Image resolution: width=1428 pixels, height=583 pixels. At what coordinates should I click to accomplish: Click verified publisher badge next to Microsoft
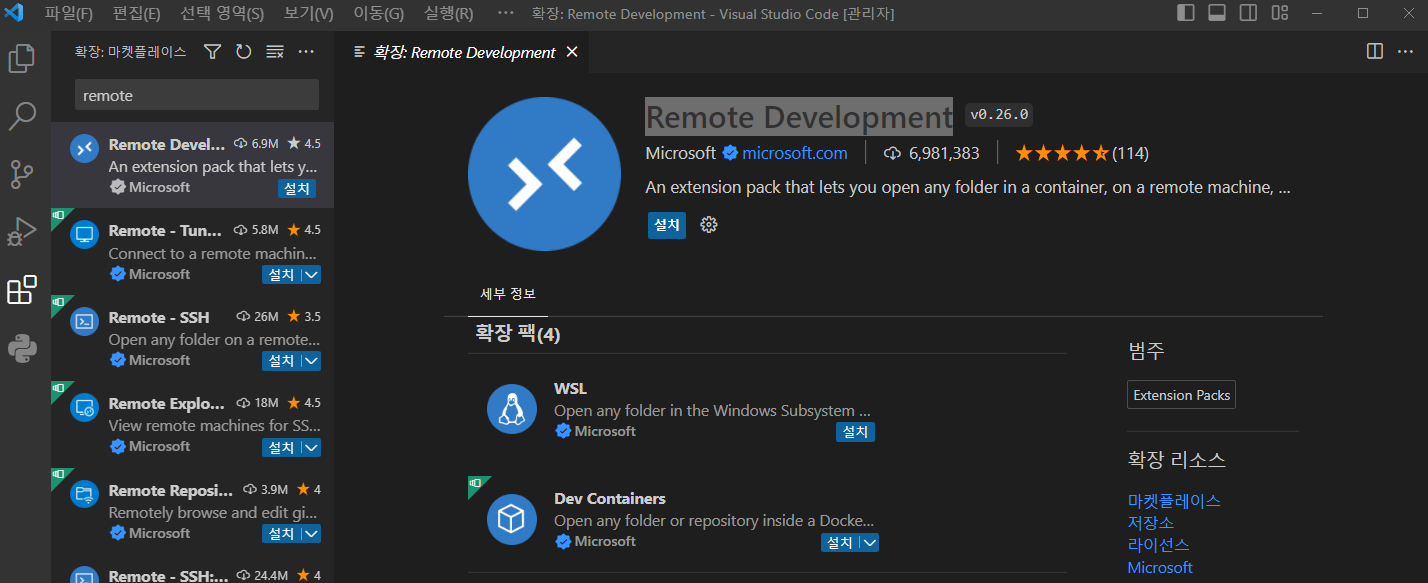coord(730,153)
